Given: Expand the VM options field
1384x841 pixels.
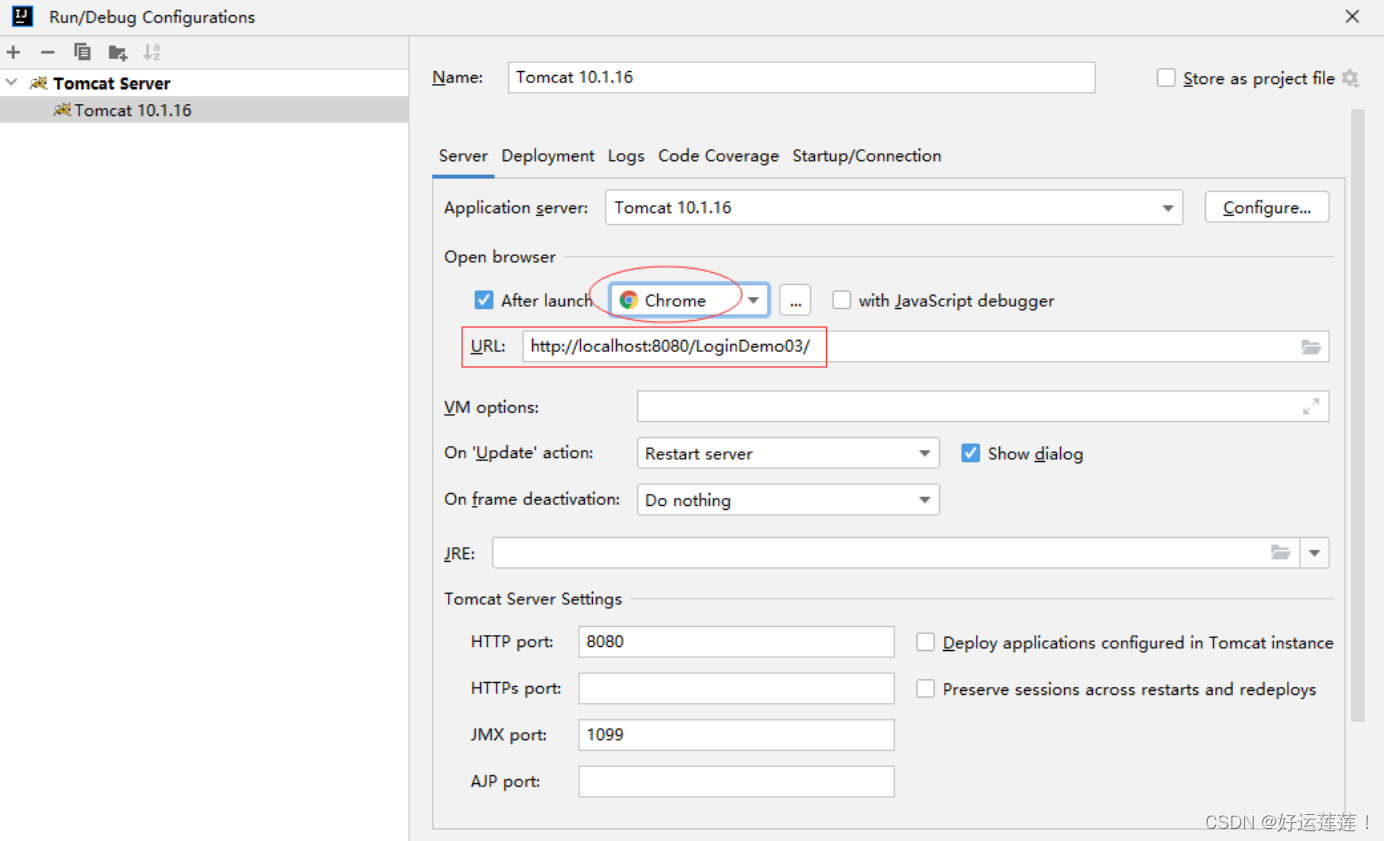Looking at the screenshot, I should [1311, 407].
